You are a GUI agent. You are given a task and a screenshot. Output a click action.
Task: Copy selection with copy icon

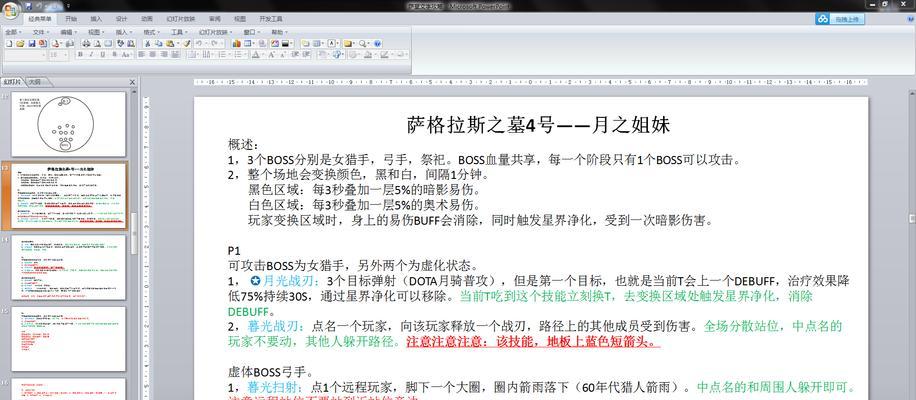[158, 44]
